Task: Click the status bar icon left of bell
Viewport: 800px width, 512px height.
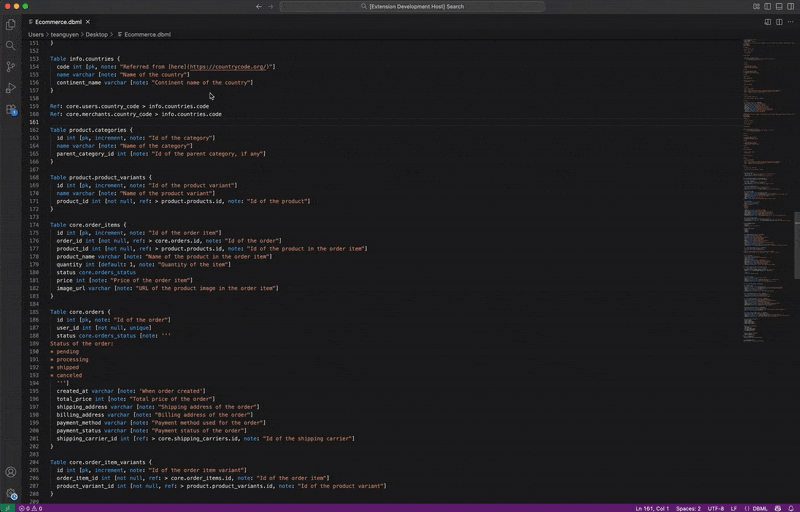Action: (778, 508)
